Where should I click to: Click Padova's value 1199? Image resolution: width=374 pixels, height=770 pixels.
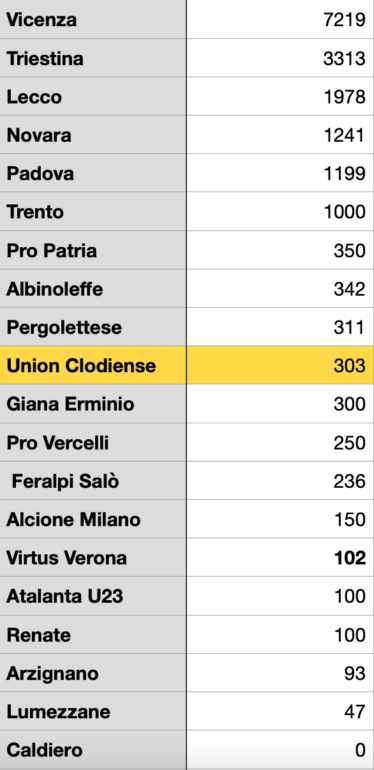tap(280, 173)
